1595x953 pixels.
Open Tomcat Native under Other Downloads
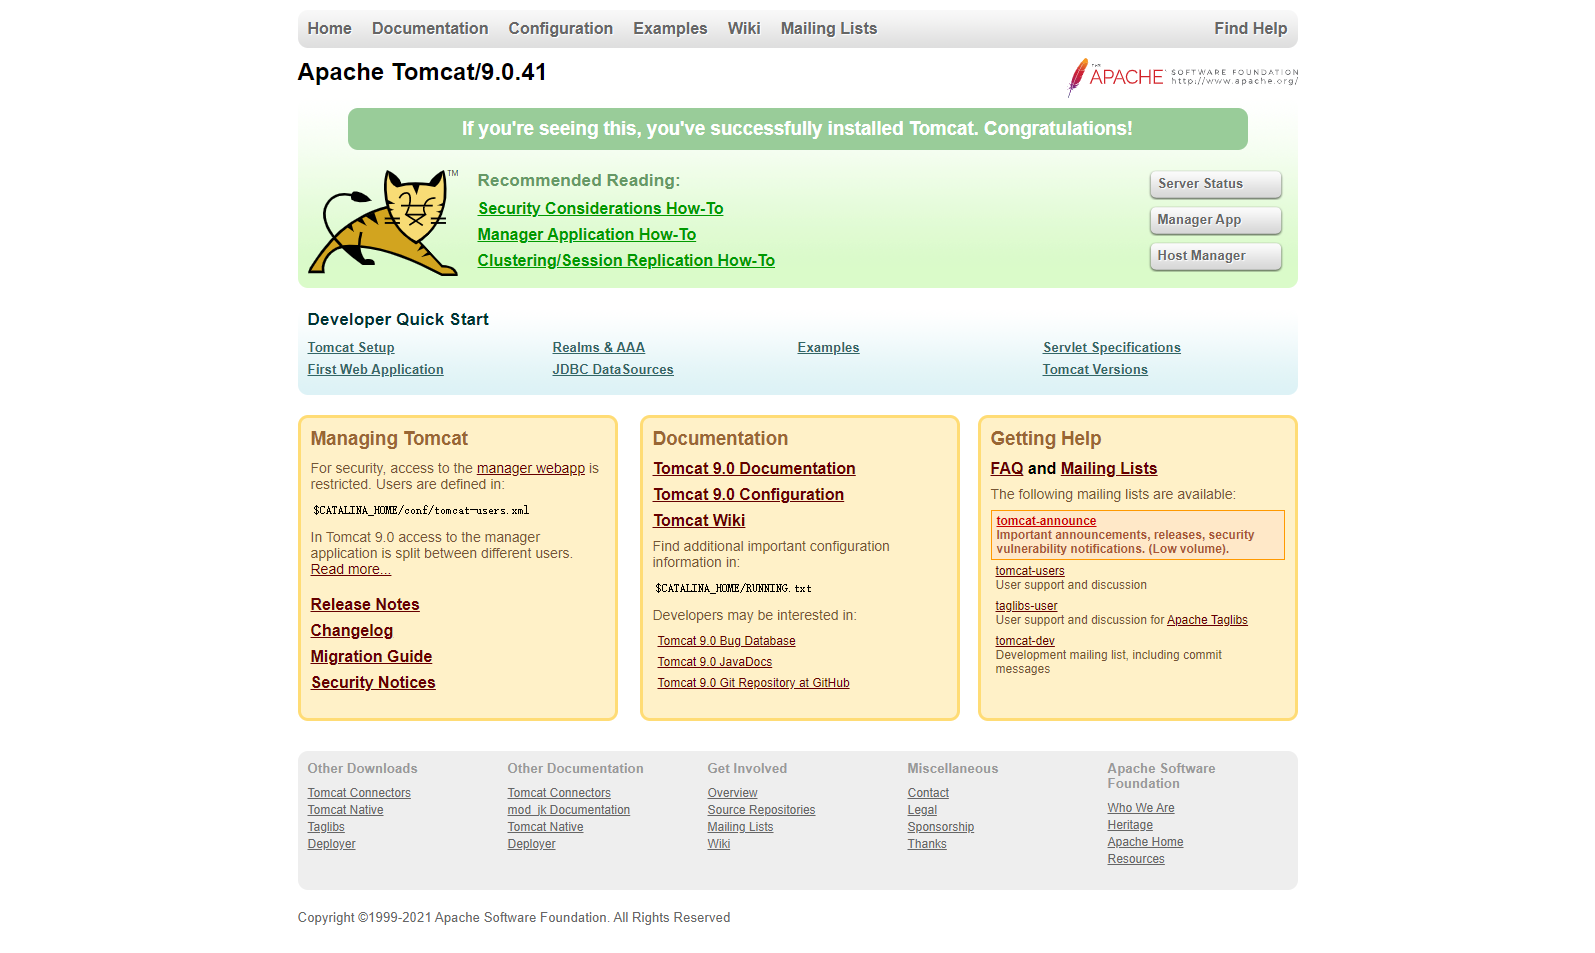coord(345,810)
